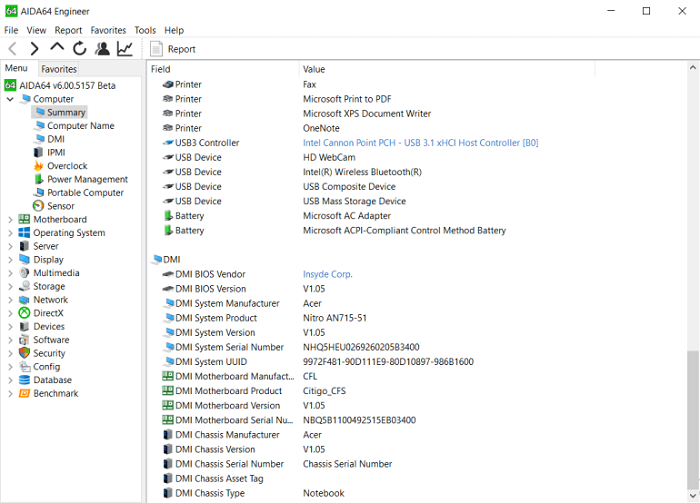Screen dimensions: 700x503
Task: Click the Software icon in tree
Action: tap(24, 340)
